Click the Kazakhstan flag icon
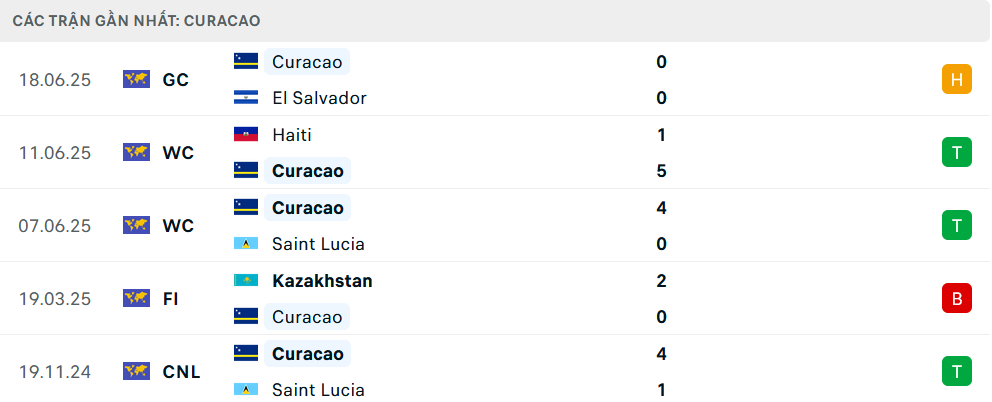This screenshot has width=992, height=402. (x=245, y=280)
